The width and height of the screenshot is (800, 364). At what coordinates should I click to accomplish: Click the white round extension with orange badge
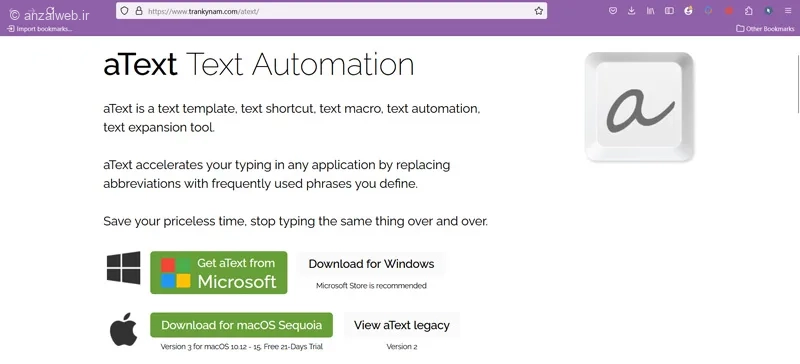(x=688, y=11)
